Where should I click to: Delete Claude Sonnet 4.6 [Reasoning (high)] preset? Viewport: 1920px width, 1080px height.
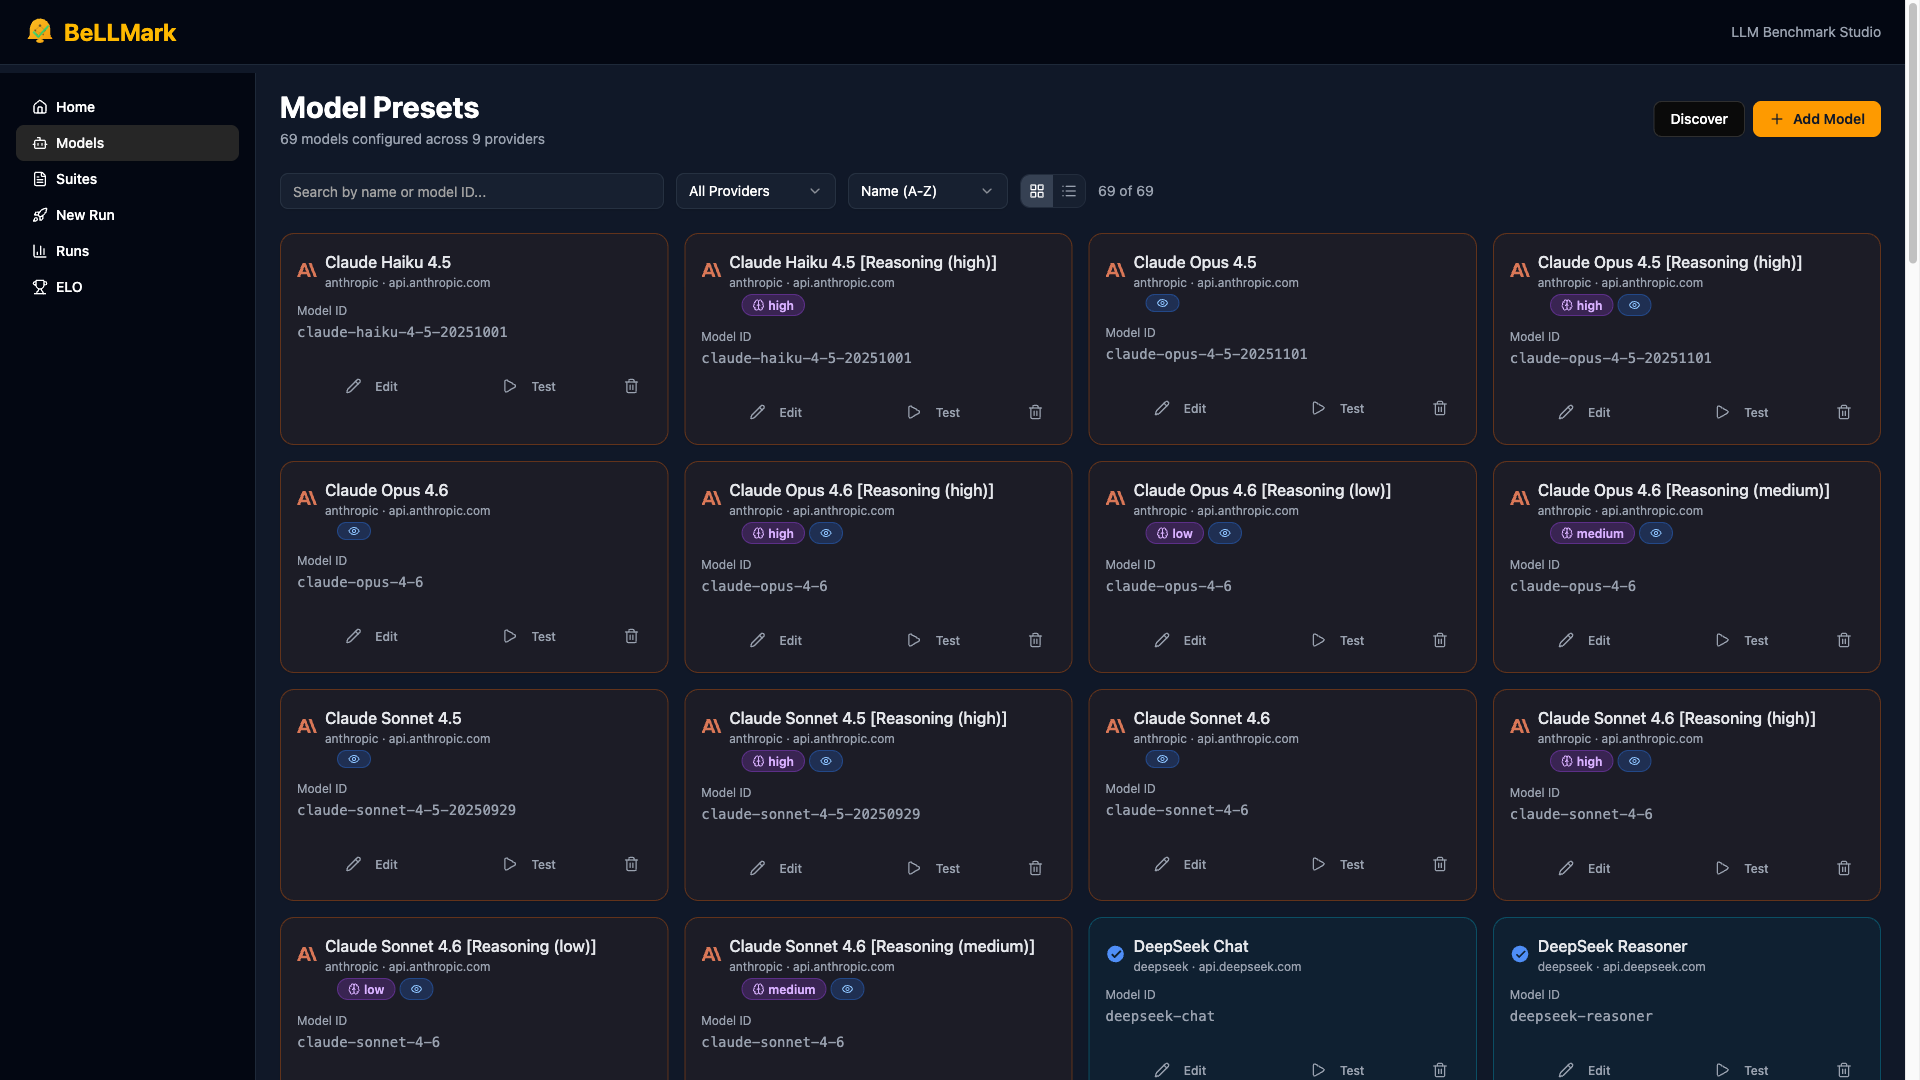1843,868
